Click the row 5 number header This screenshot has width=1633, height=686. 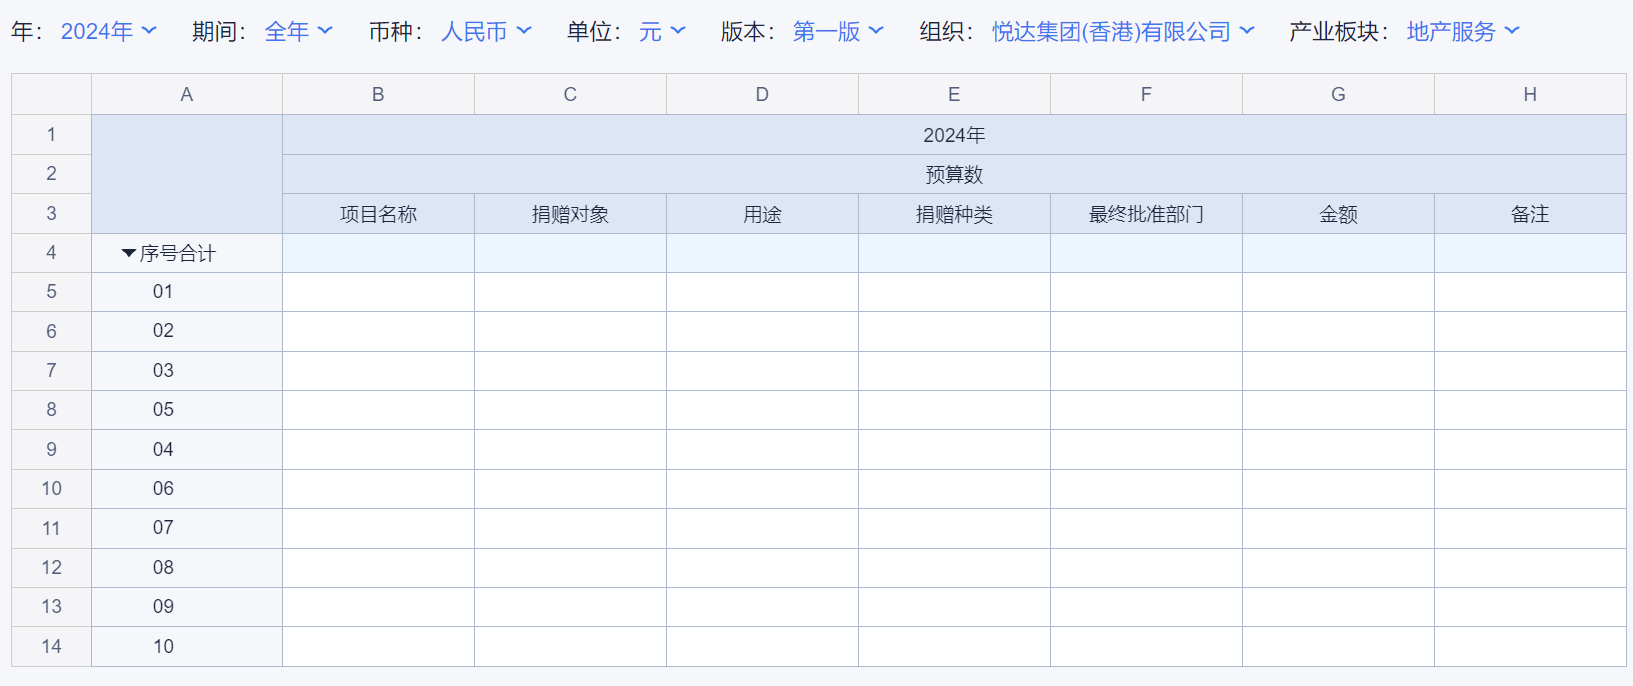click(51, 292)
